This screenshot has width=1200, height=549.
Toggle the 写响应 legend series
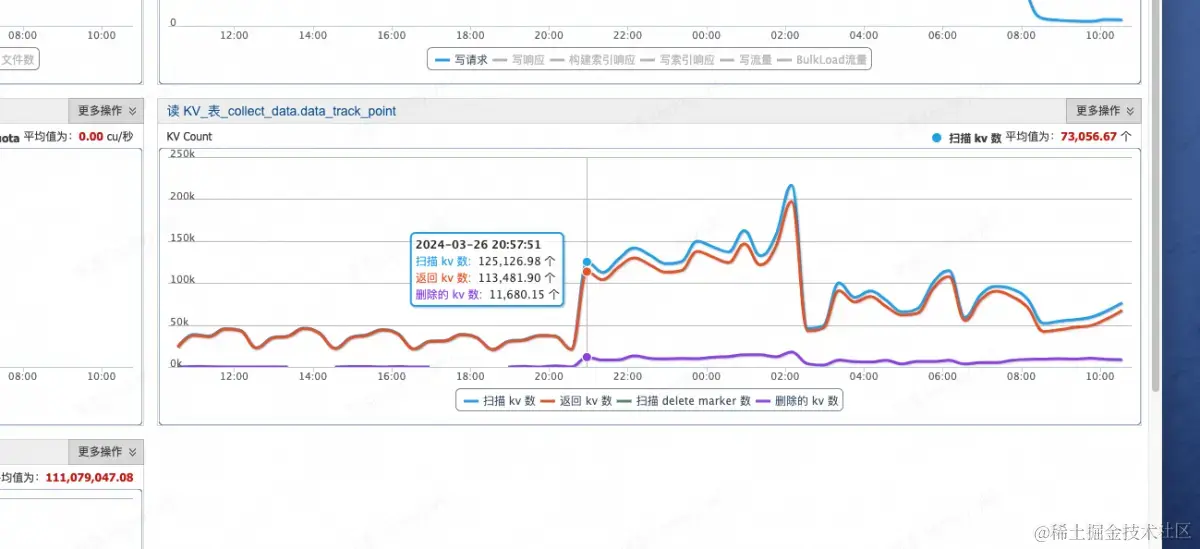click(x=520, y=60)
